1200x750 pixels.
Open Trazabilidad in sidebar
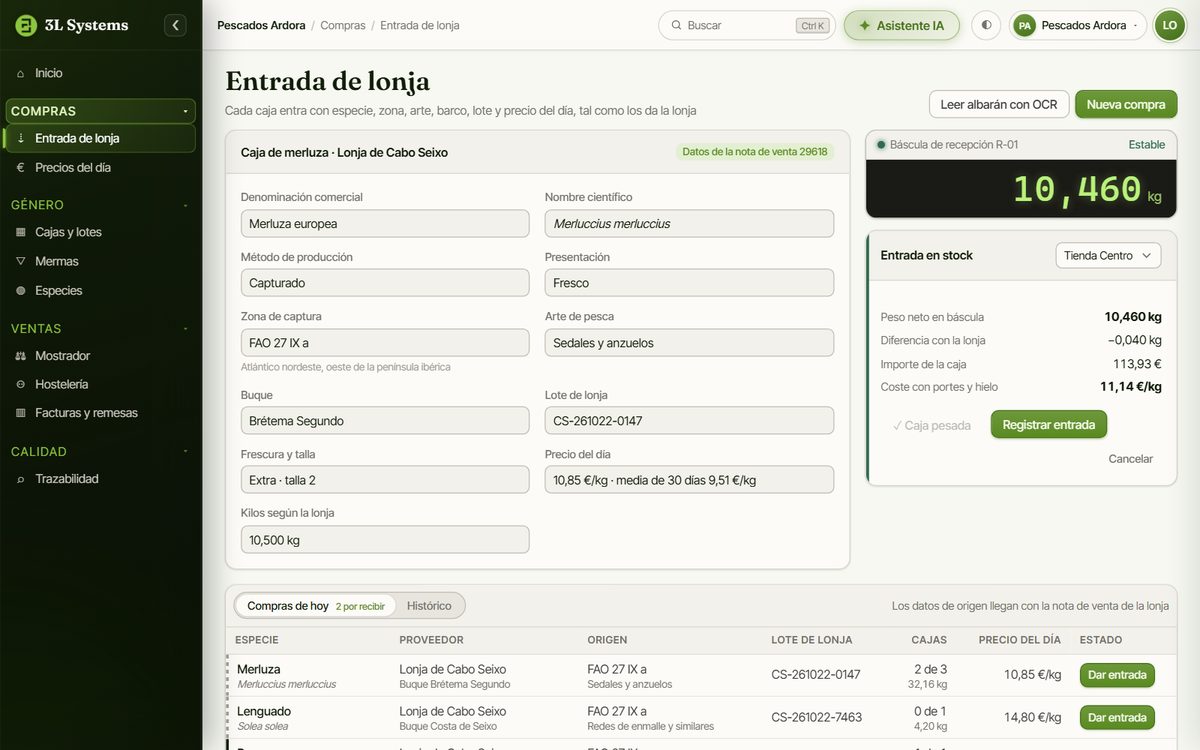tap(100, 479)
